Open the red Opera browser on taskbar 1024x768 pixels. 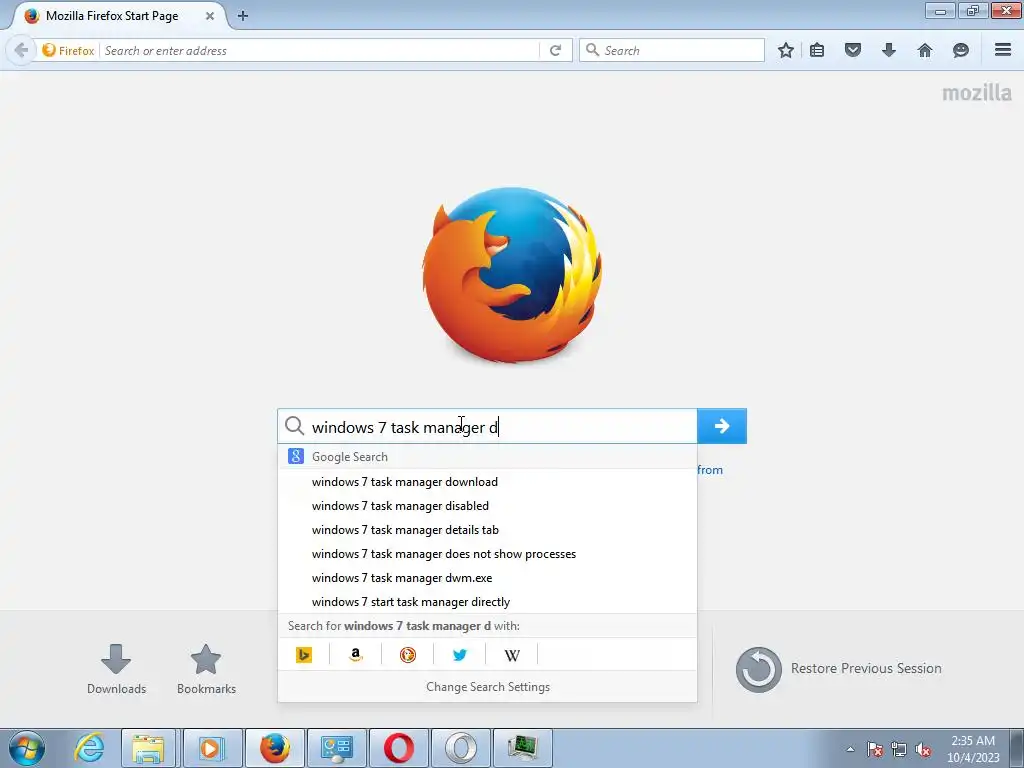coord(399,748)
